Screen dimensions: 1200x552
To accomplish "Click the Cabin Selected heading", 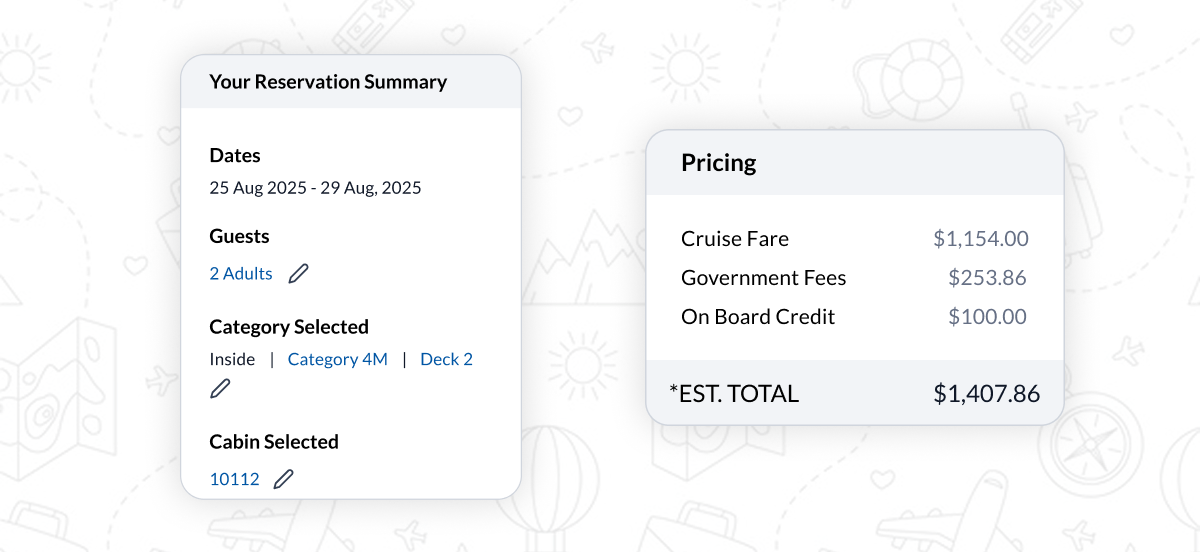I will (x=274, y=442).
